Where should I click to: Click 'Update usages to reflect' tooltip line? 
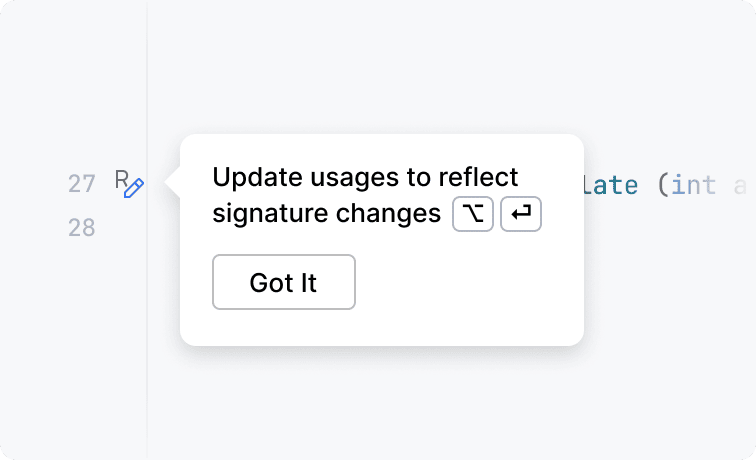(365, 177)
